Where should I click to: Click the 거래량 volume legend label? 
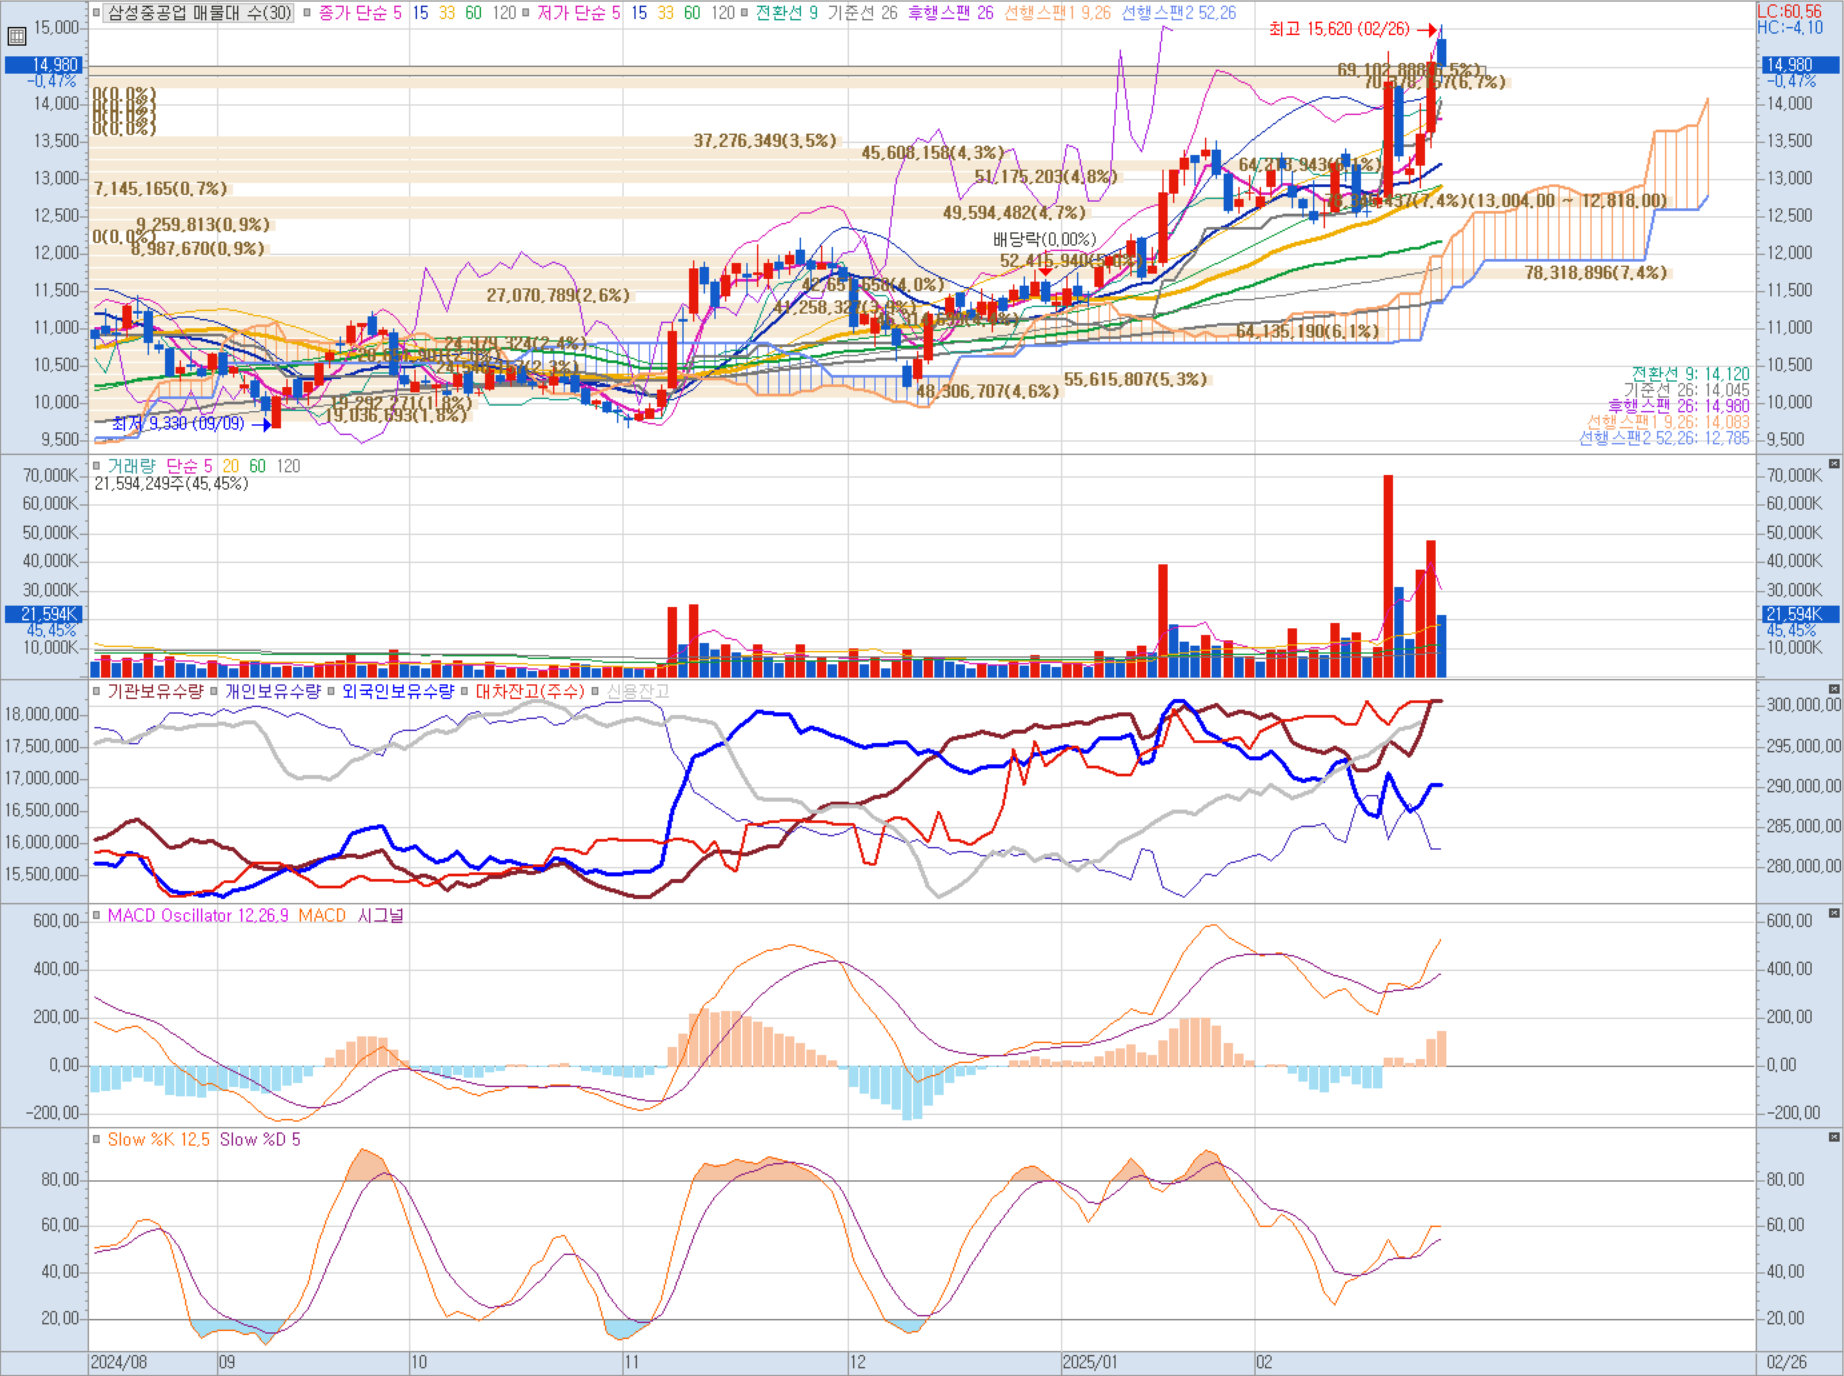[x=132, y=466]
